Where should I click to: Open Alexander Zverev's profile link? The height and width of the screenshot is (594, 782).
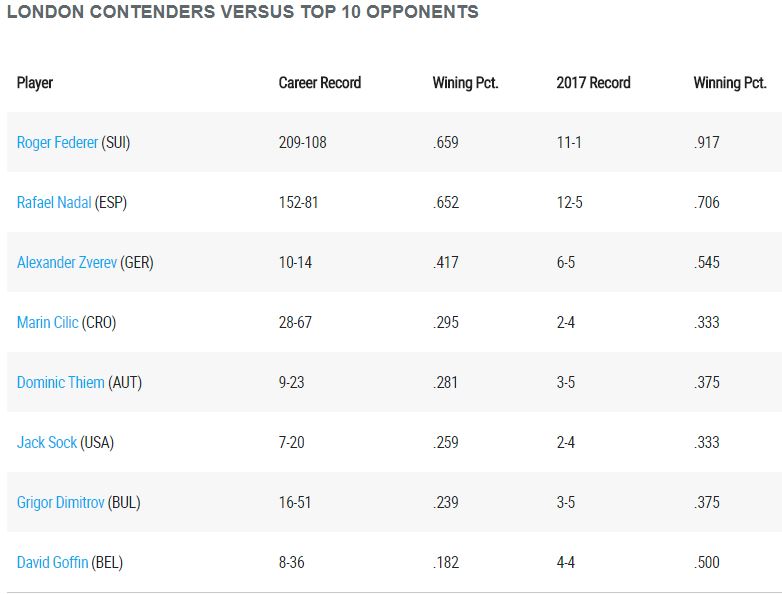point(67,263)
